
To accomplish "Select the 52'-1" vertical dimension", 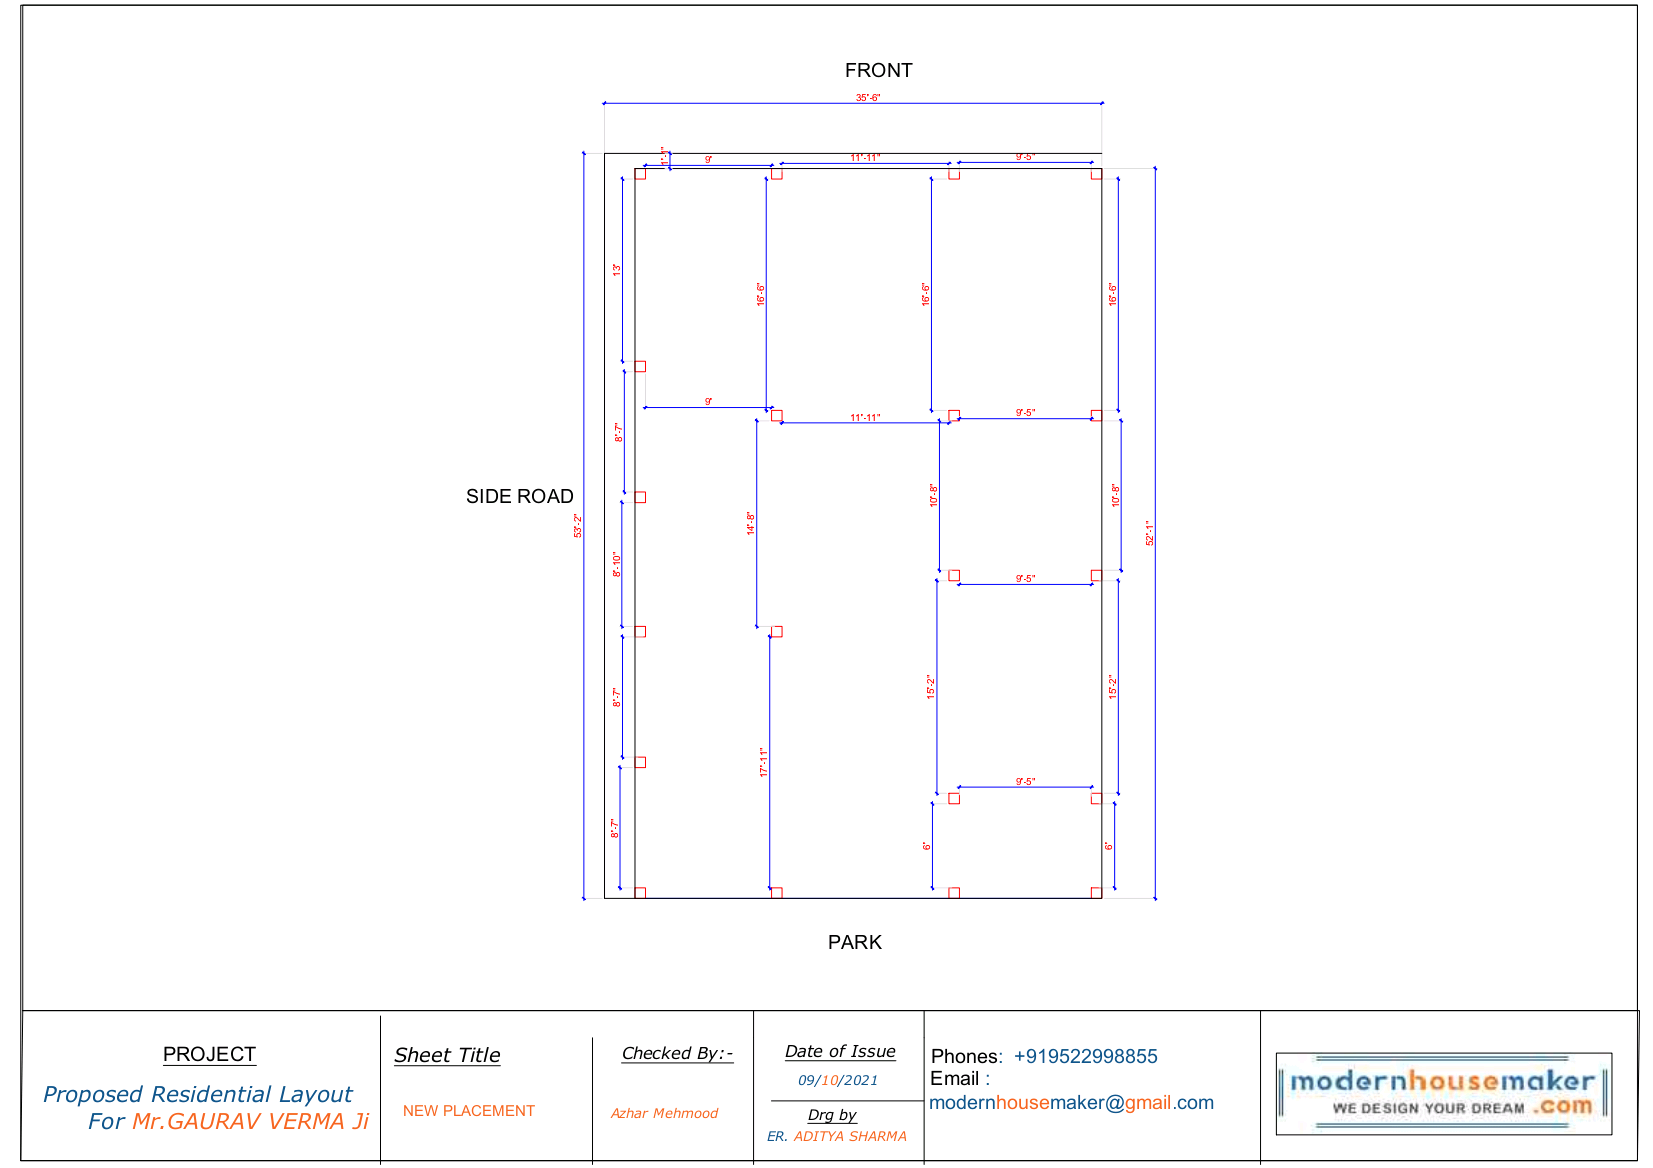I will [x=1150, y=533].
